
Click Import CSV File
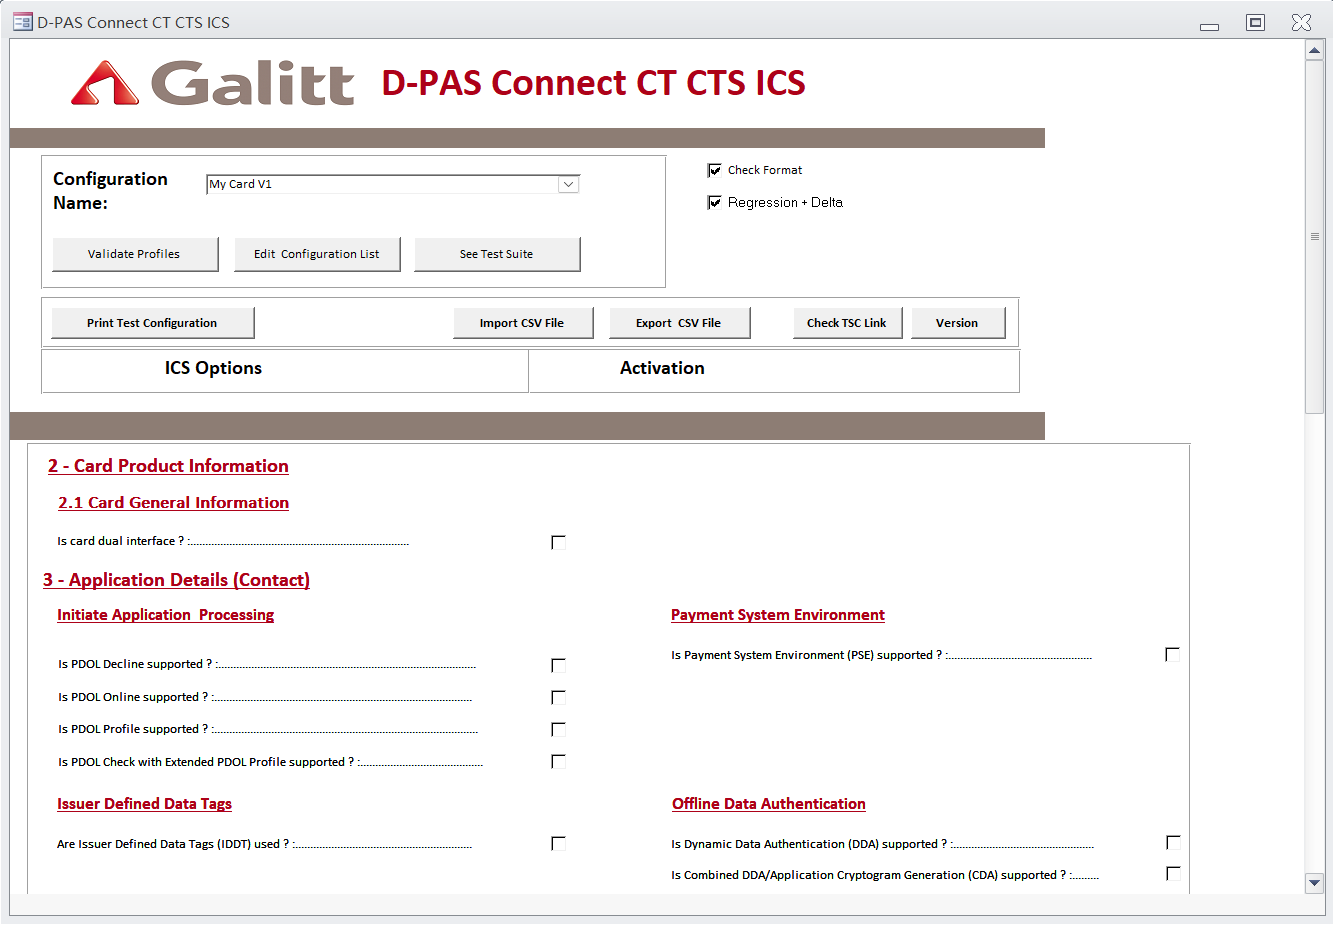[522, 323]
